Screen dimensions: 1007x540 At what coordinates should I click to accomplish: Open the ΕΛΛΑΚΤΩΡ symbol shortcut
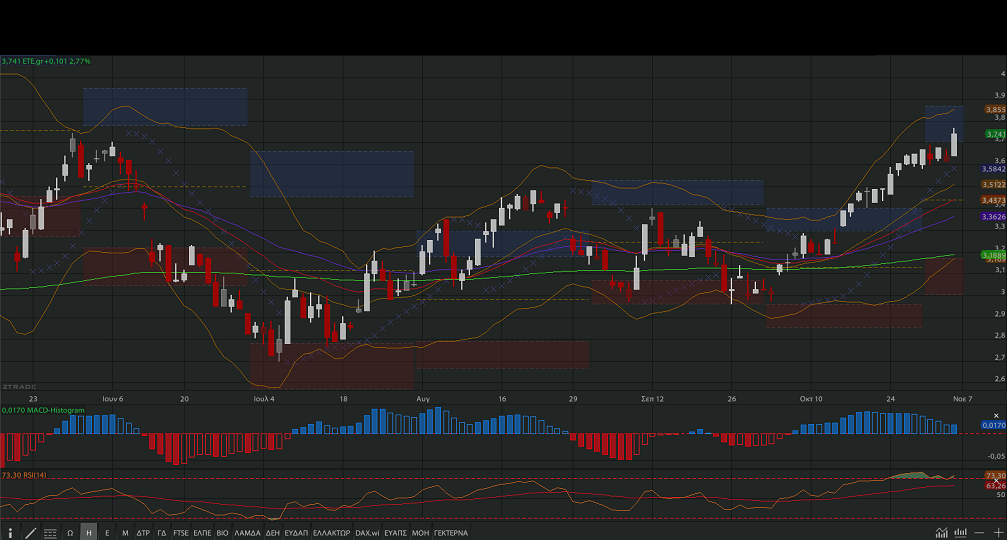[331, 533]
